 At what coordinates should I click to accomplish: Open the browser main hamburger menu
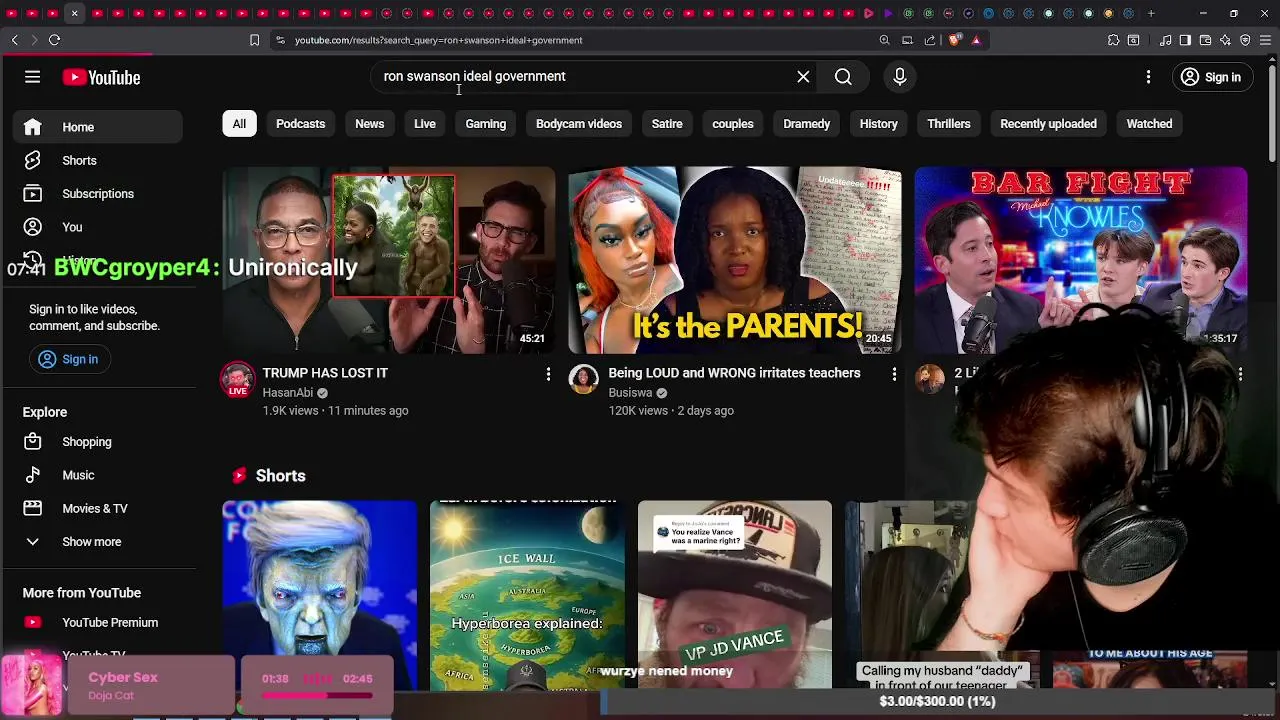[1265, 40]
